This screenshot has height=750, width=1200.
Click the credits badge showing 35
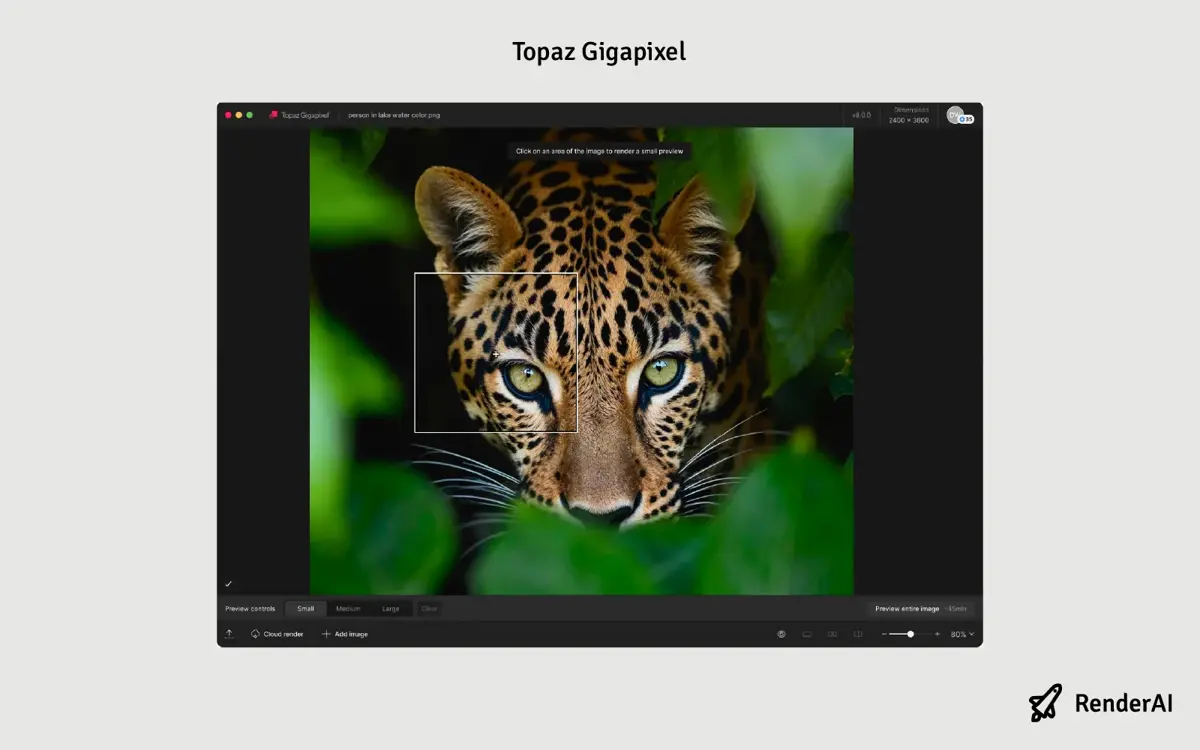coord(966,119)
